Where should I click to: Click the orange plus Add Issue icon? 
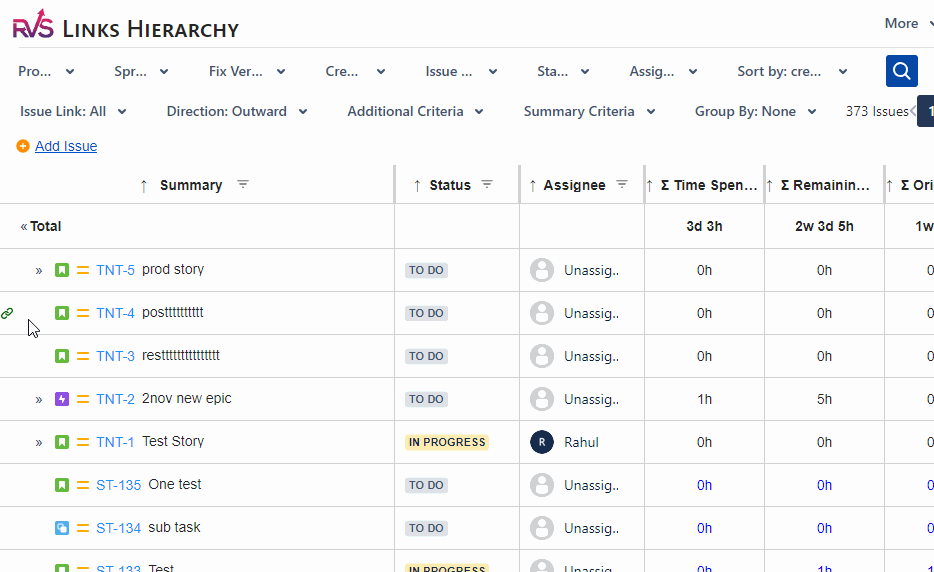[23, 146]
